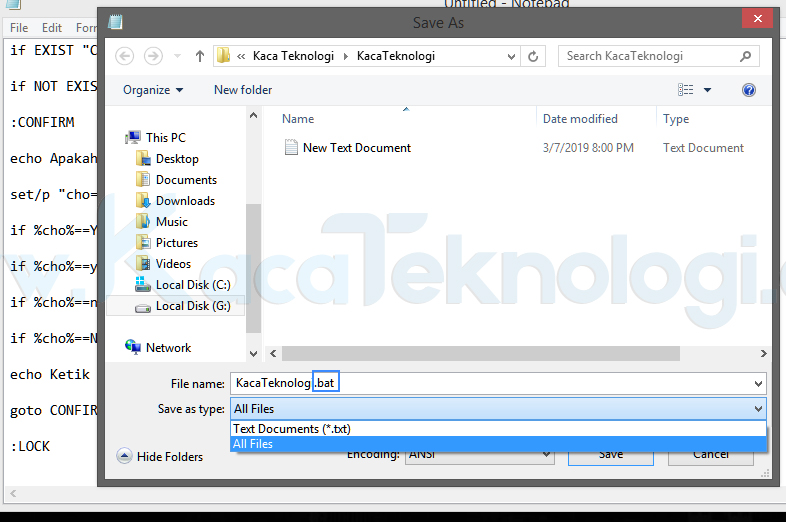Click the file list scroll right arrow

pos(763,354)
